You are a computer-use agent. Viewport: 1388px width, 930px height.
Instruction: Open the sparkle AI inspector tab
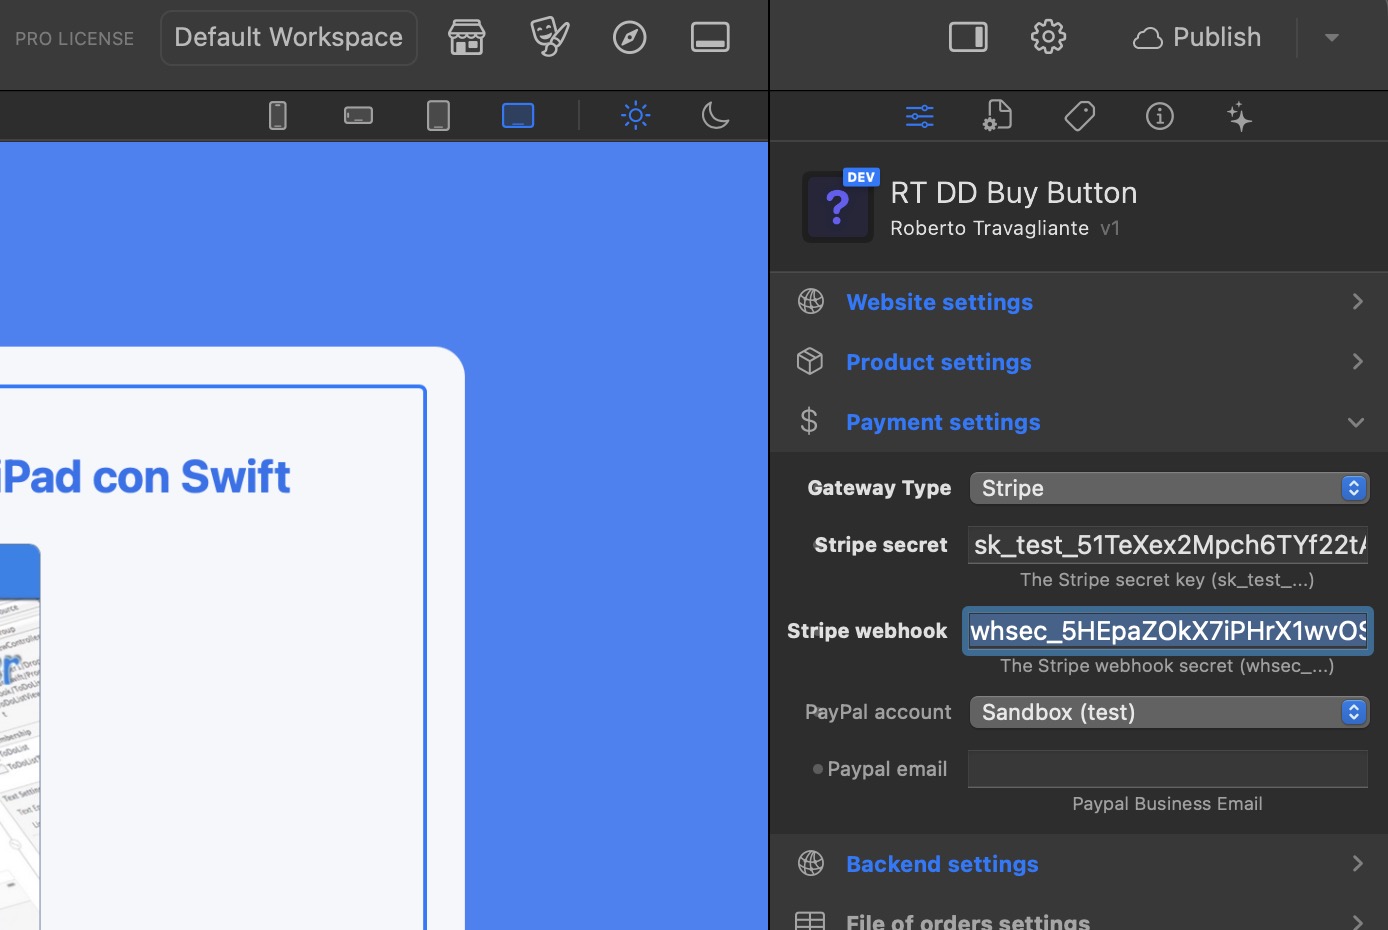[1240, 117]
